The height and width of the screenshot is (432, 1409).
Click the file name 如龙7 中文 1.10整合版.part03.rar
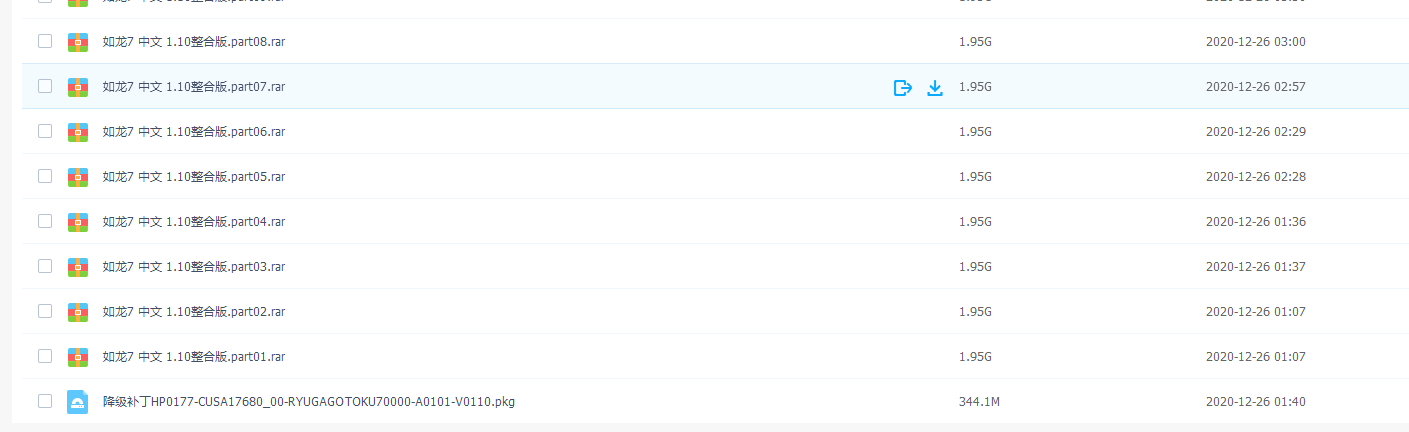pos(194,267)
